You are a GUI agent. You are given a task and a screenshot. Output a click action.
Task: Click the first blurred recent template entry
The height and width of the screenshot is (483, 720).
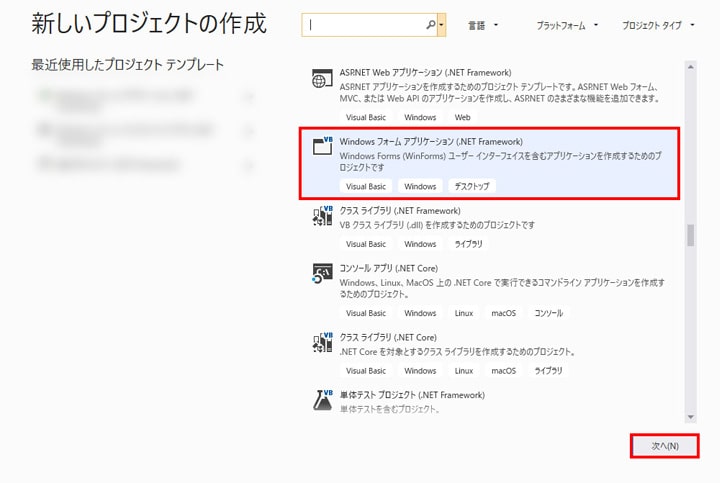point(145,98)
